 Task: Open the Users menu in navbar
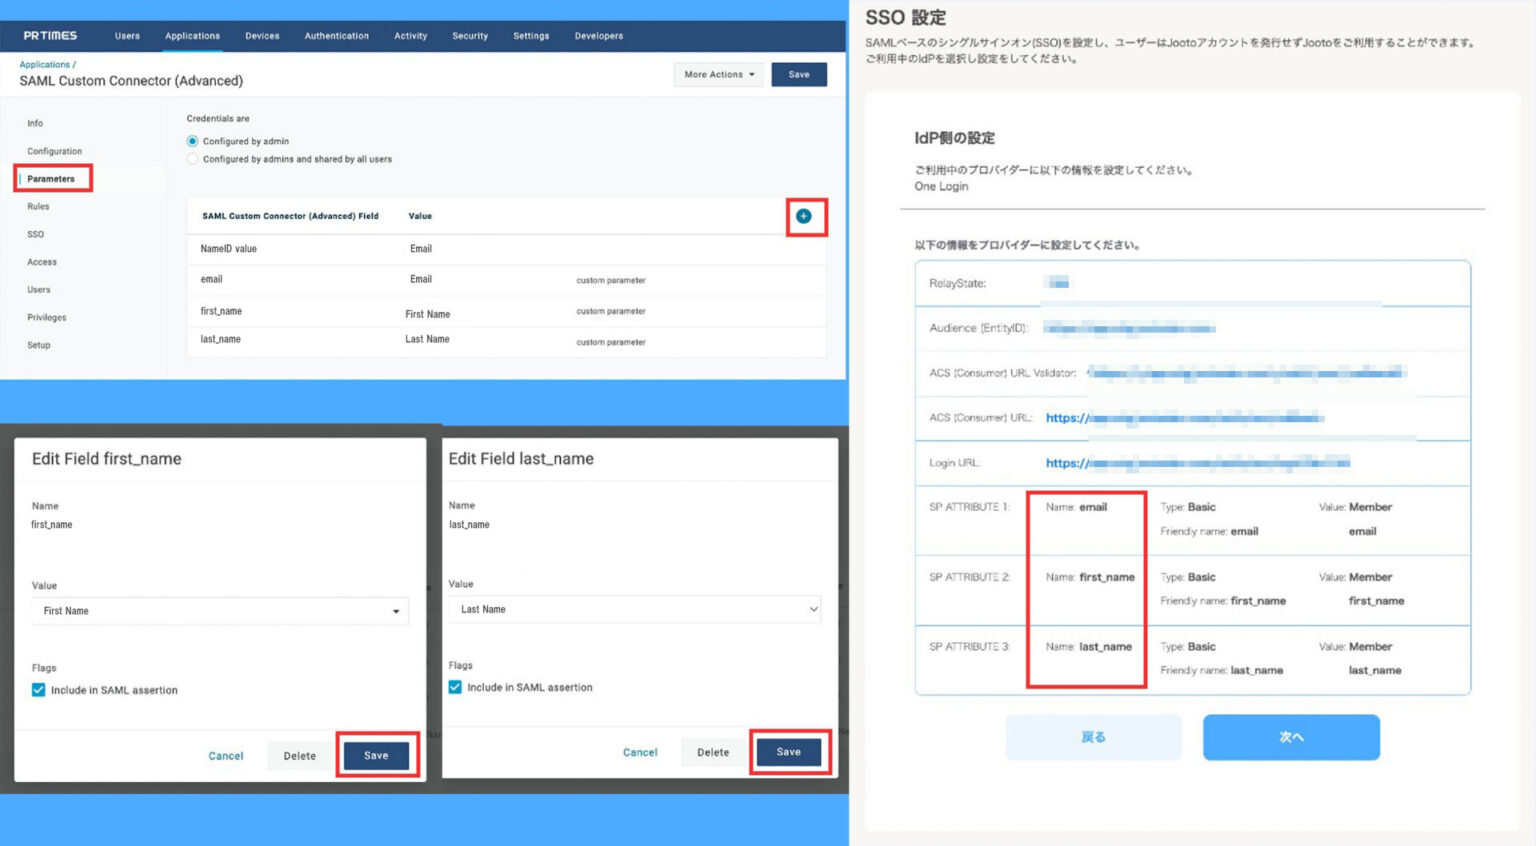pyautogui.click(x=127, y=36)
